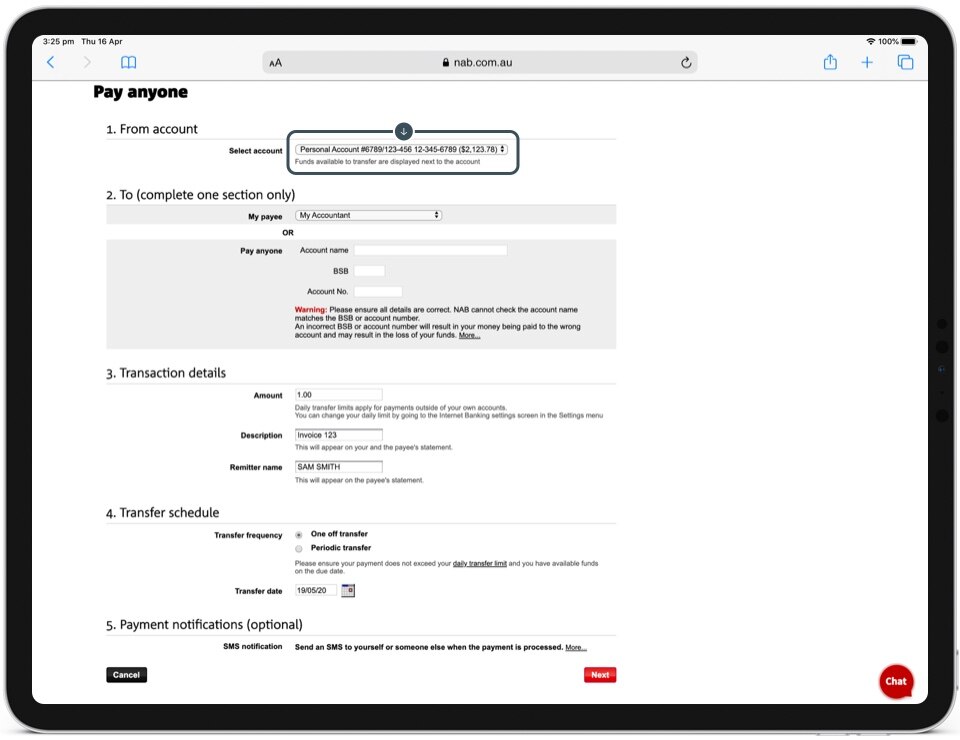Tap the AA reader text size button
Screen dimensions: 960x740
[276, 62]
